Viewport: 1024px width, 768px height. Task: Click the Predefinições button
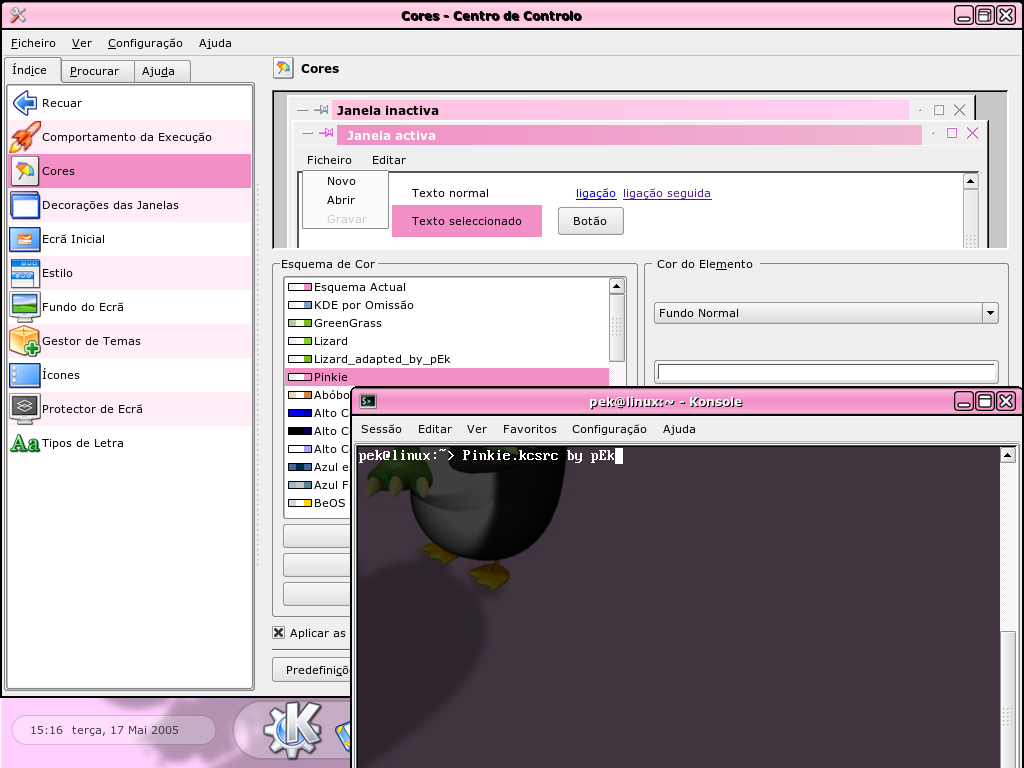click(x=312, y=670)
